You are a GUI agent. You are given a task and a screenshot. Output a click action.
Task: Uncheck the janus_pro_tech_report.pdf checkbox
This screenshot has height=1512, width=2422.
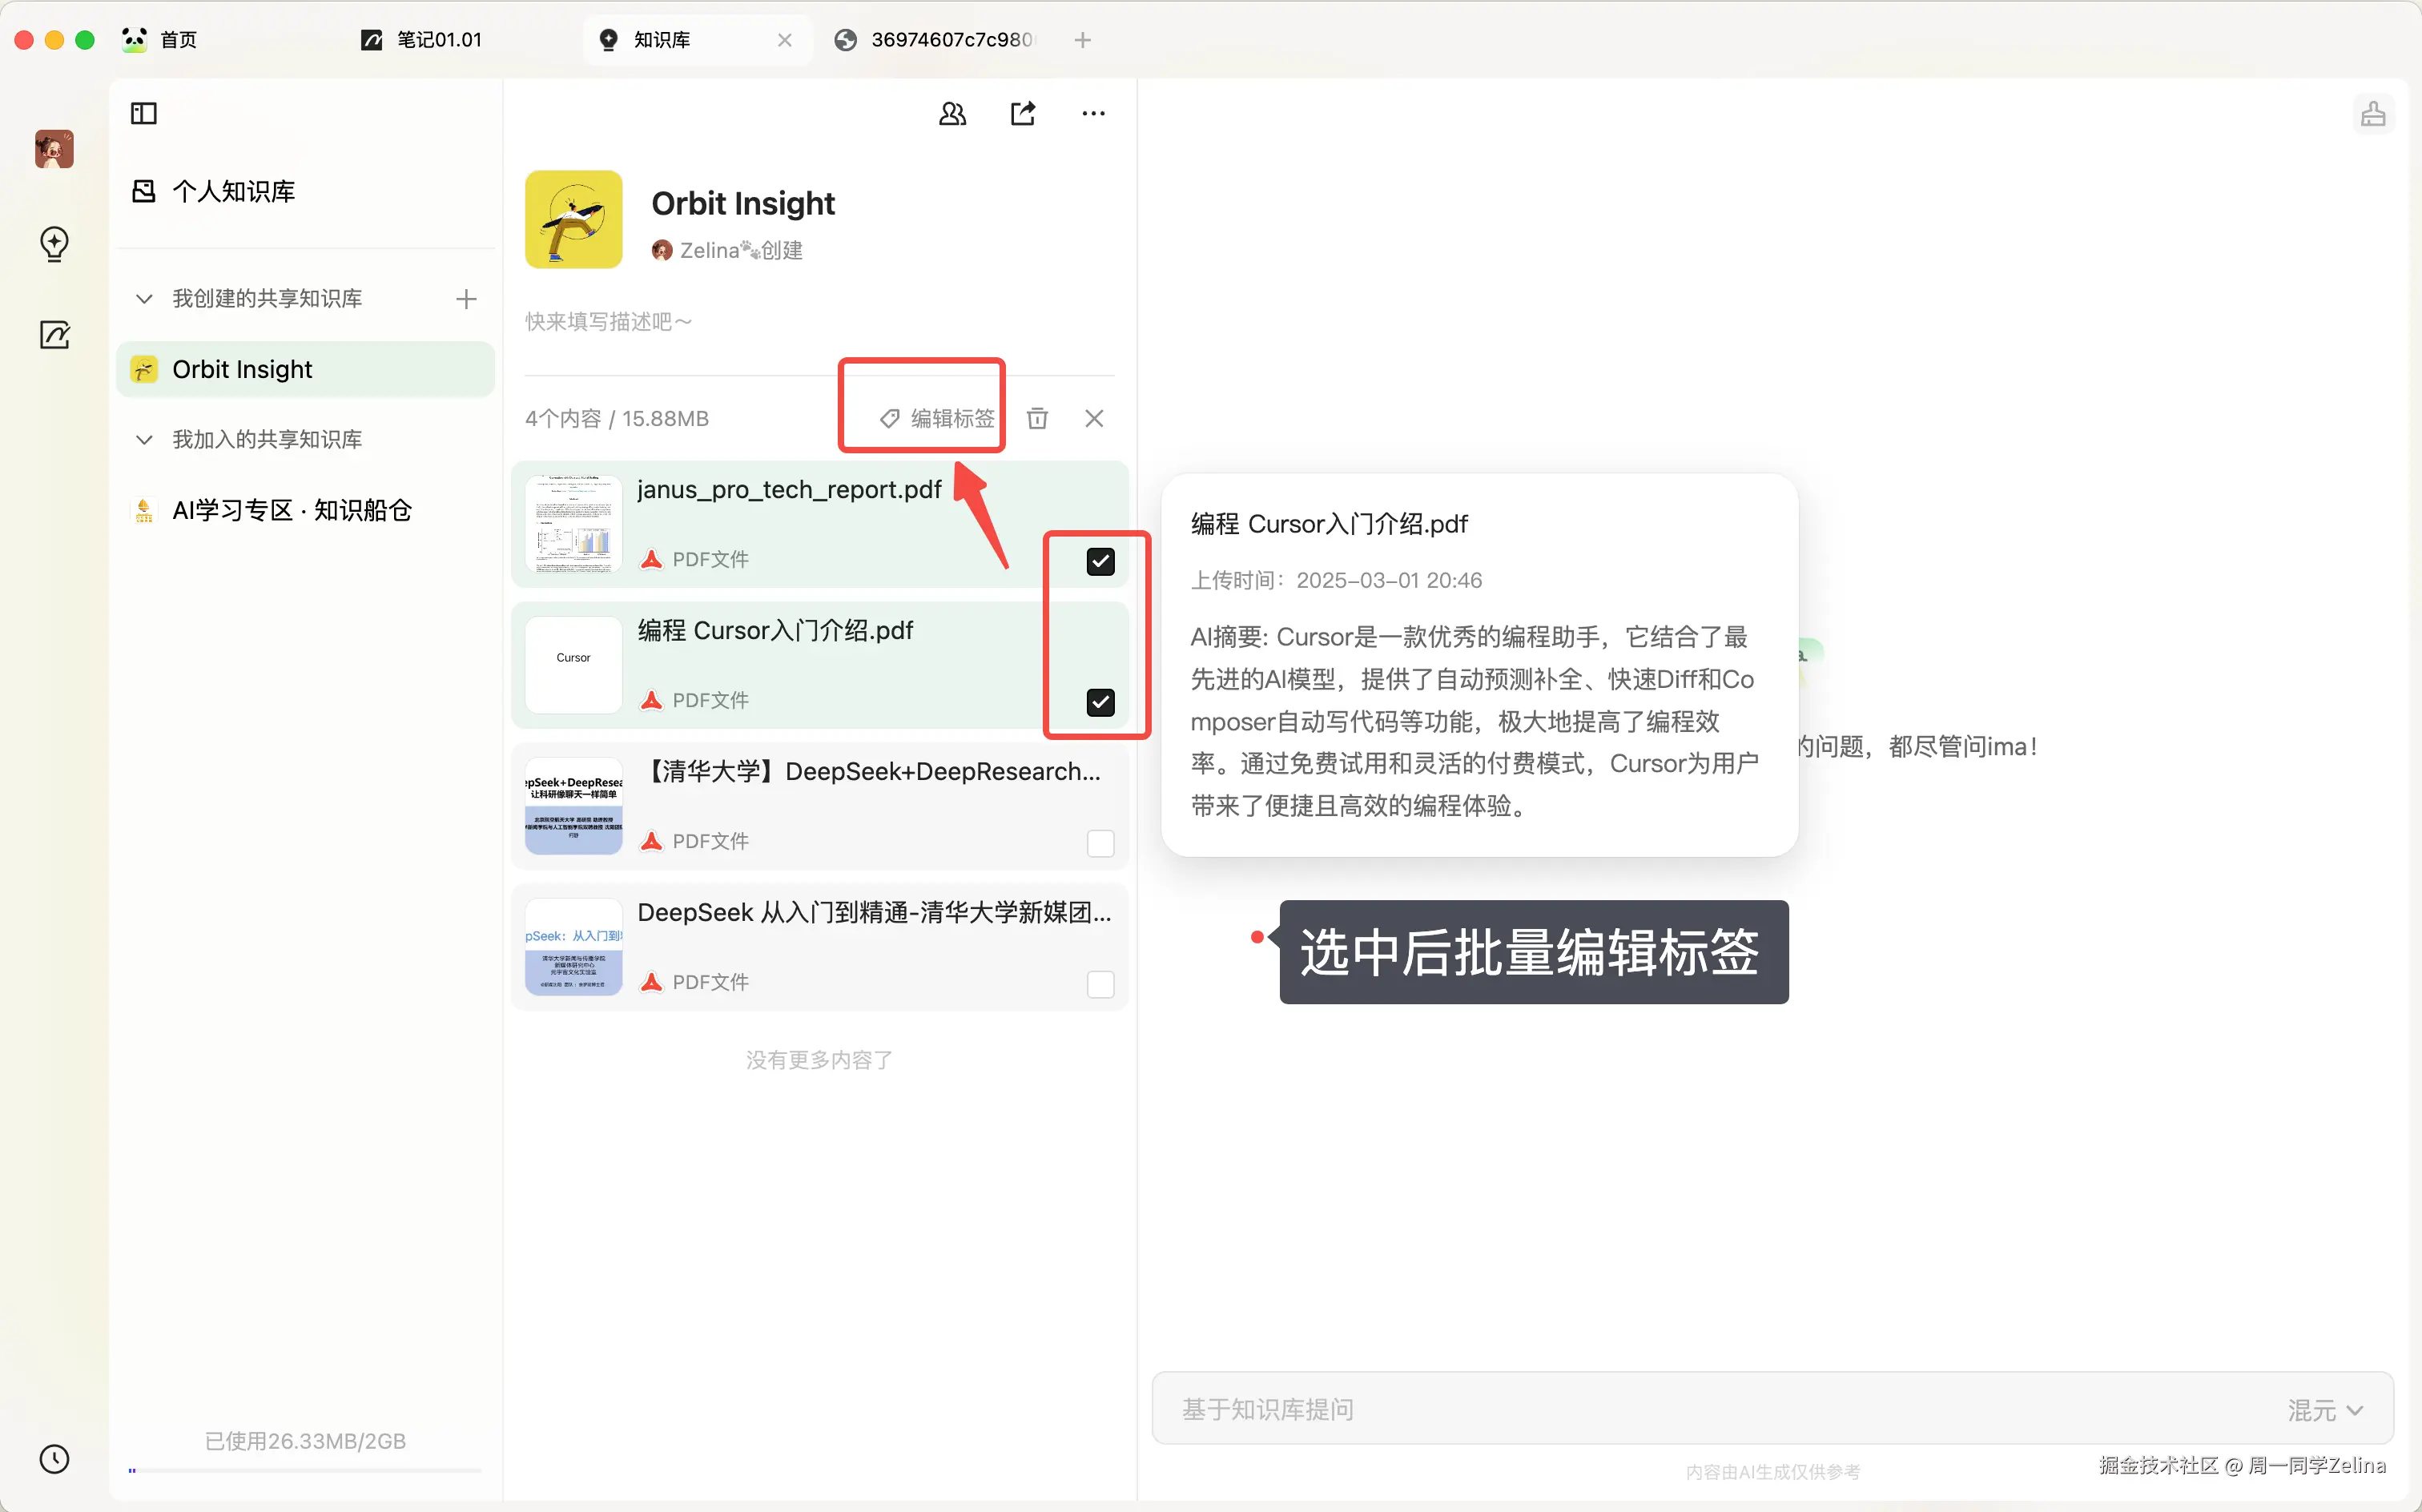1100,561
